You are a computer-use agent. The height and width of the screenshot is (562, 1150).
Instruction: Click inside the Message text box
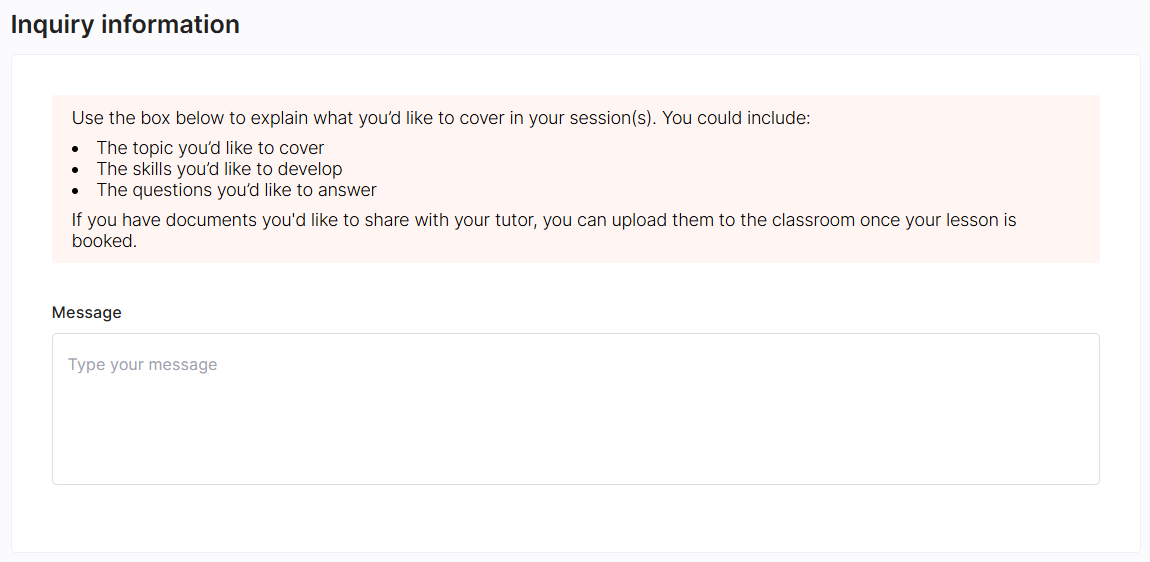pyautogui.click(x=575, y=420)
